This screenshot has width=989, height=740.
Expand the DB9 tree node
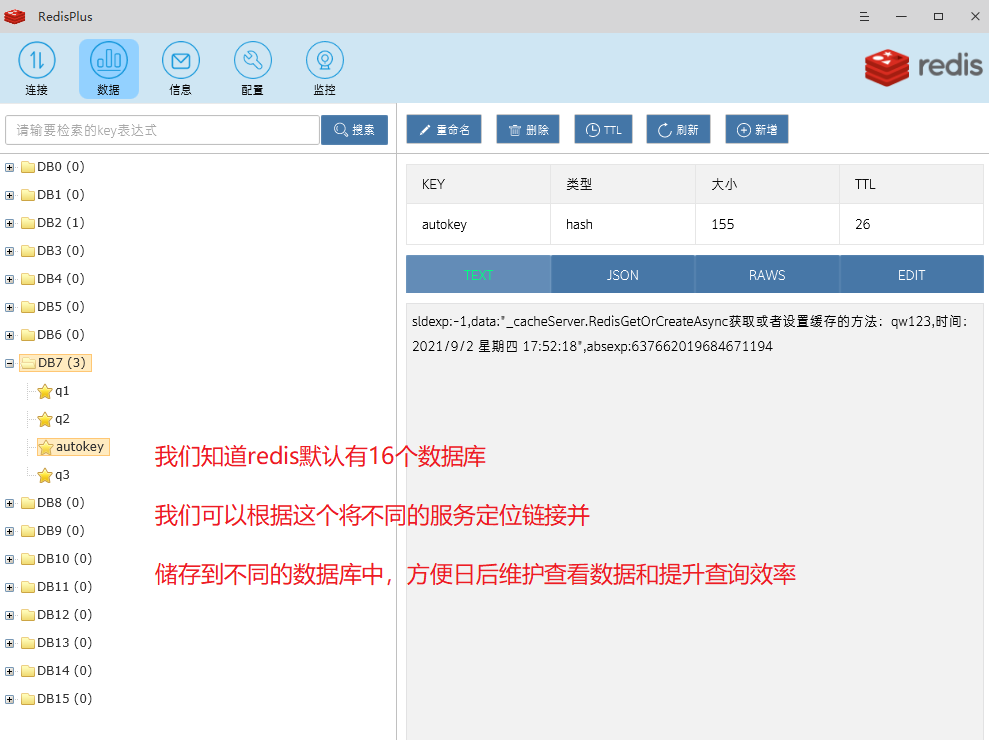[x=9, y=531]
